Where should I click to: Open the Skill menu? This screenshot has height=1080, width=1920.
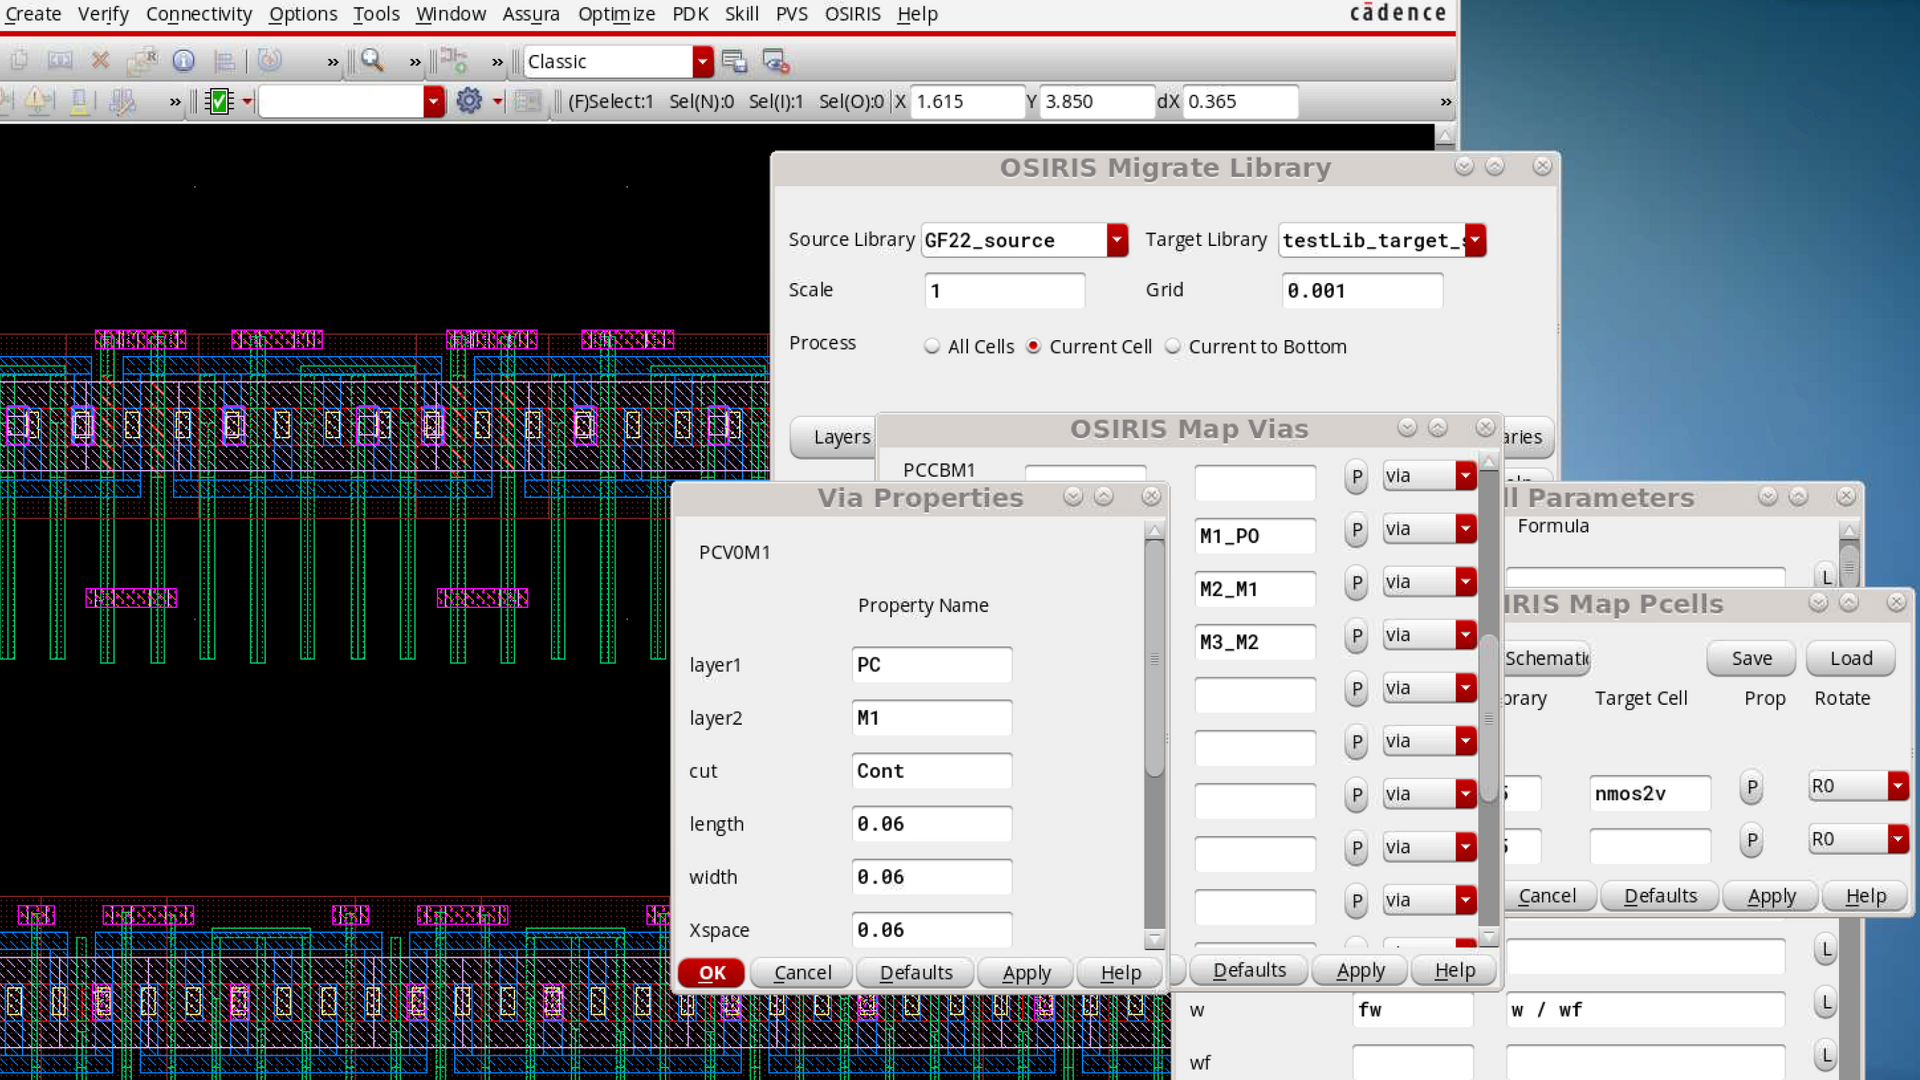(x=741, y=14)
